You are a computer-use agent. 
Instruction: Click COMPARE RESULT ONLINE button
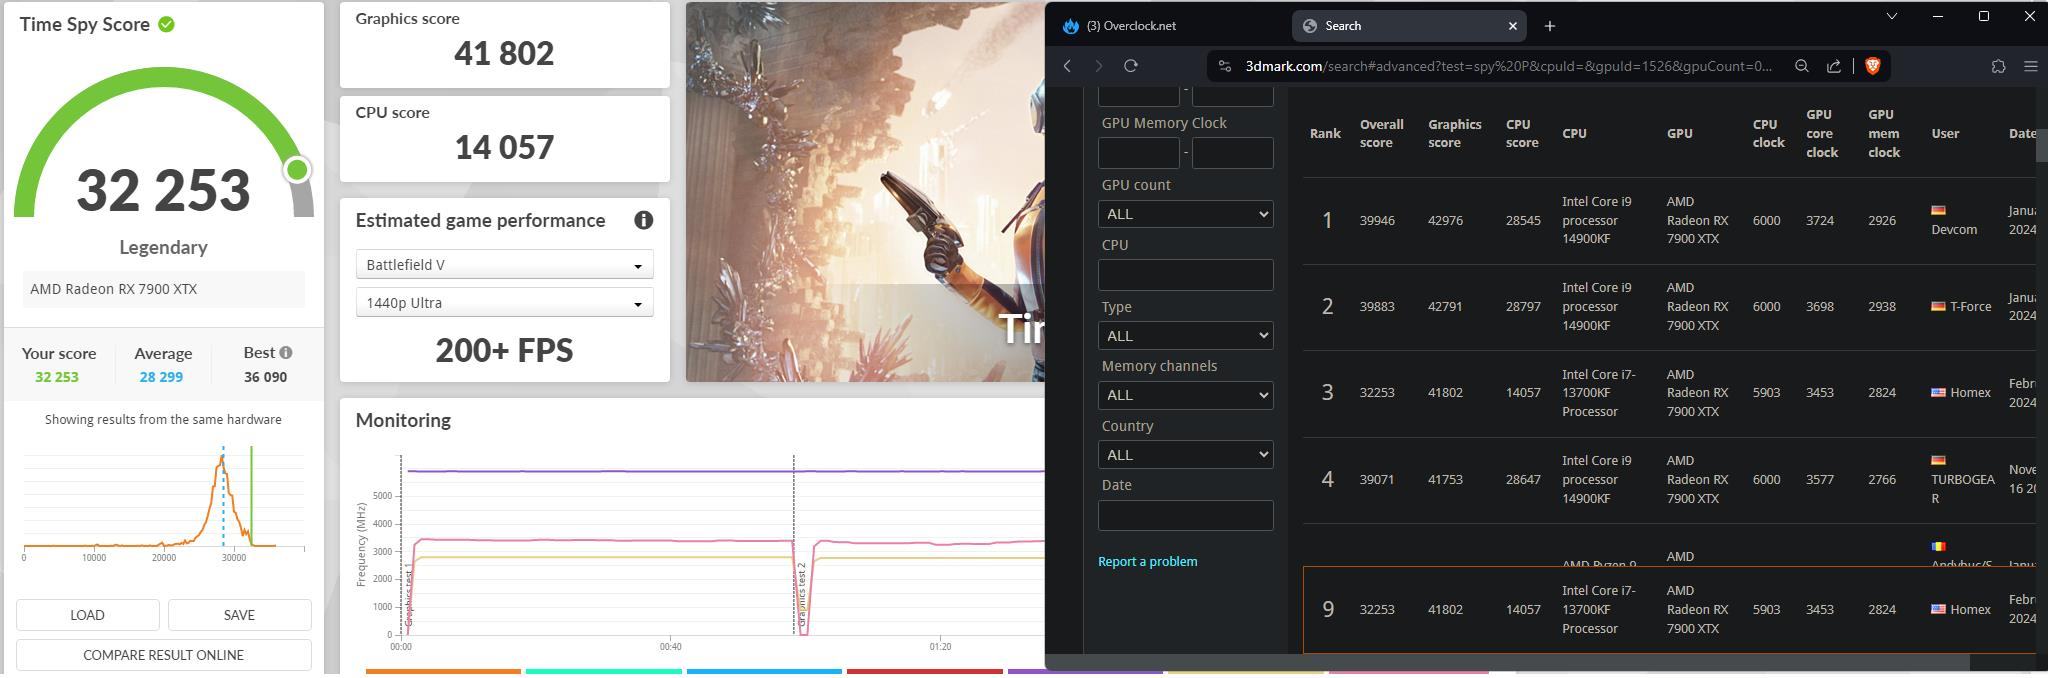click(163, 655)
